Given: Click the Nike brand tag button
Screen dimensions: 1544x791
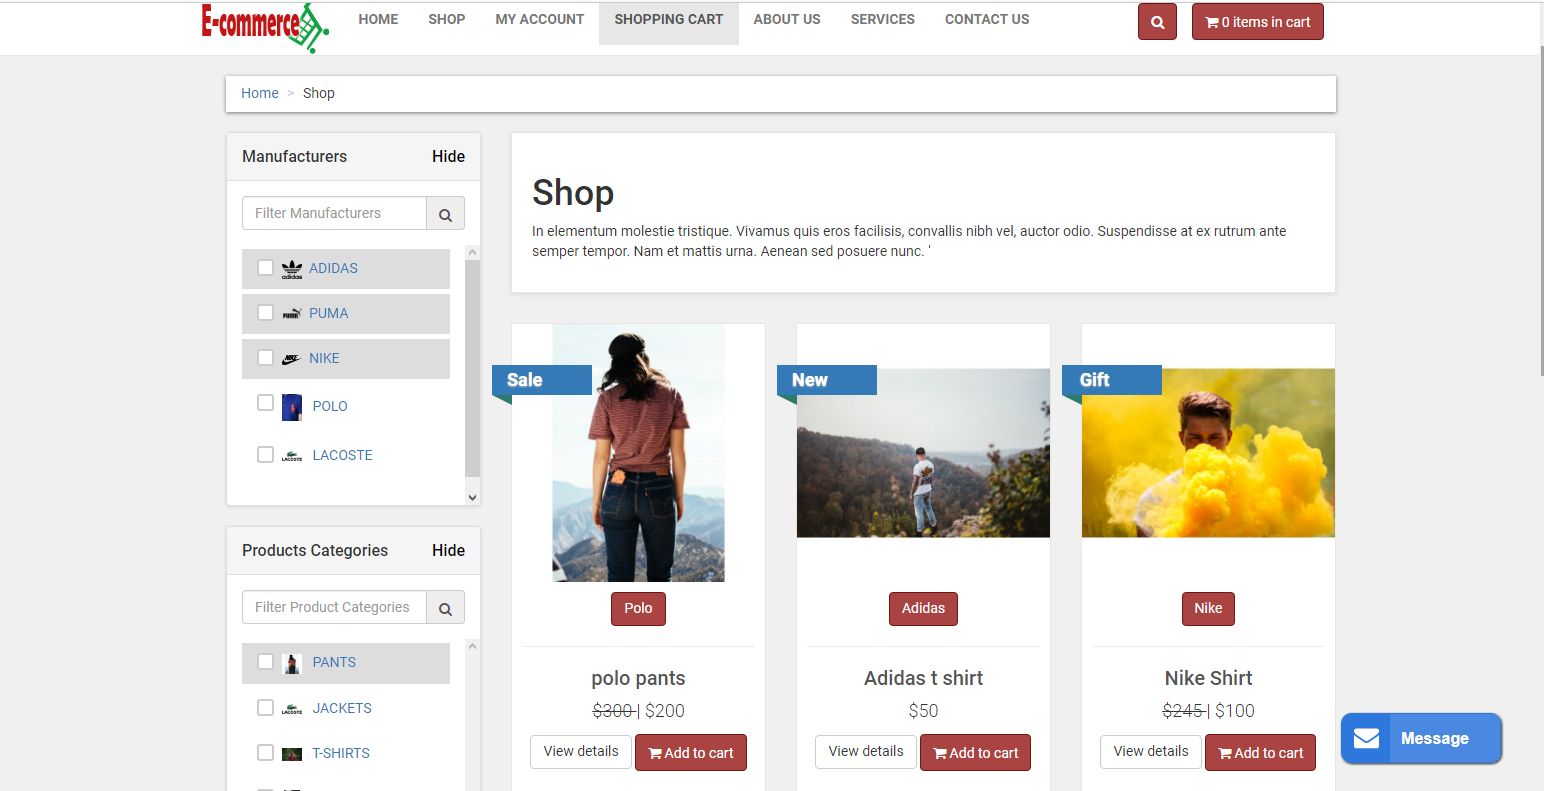Looking at the screenshot, I should (x=1208, y=608).
